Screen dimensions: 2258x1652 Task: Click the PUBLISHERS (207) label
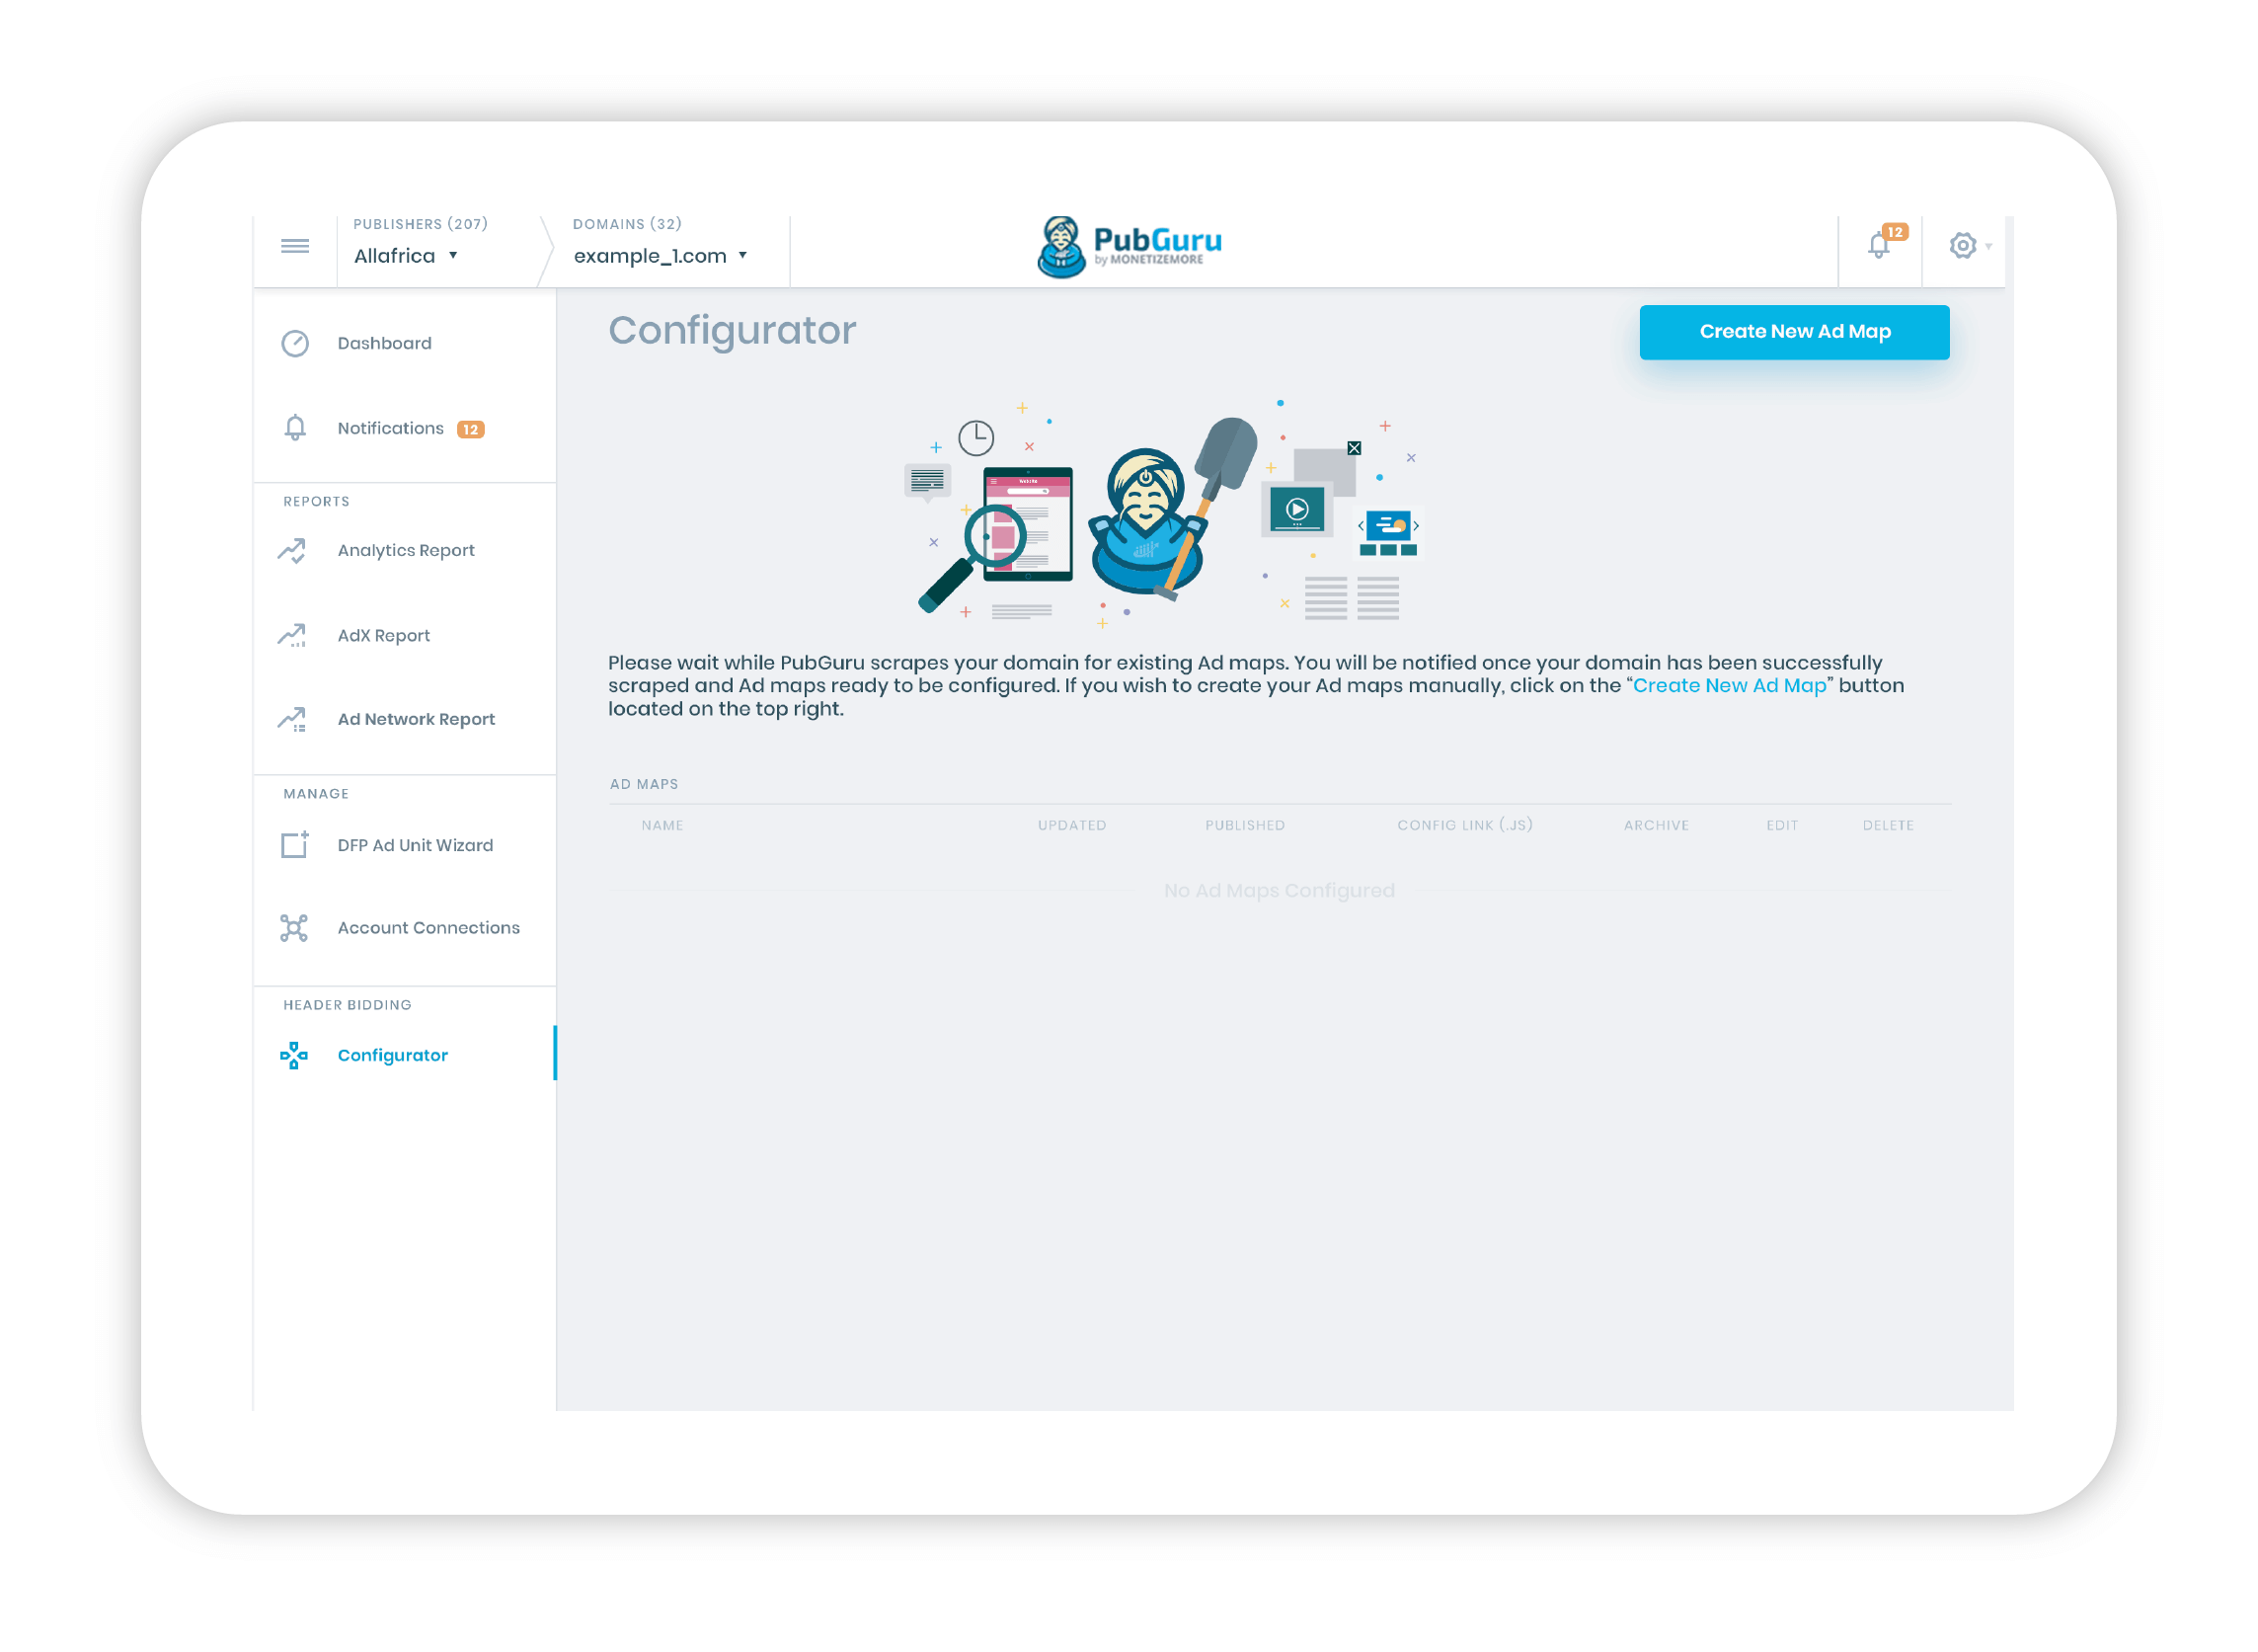tap(420, 224)
